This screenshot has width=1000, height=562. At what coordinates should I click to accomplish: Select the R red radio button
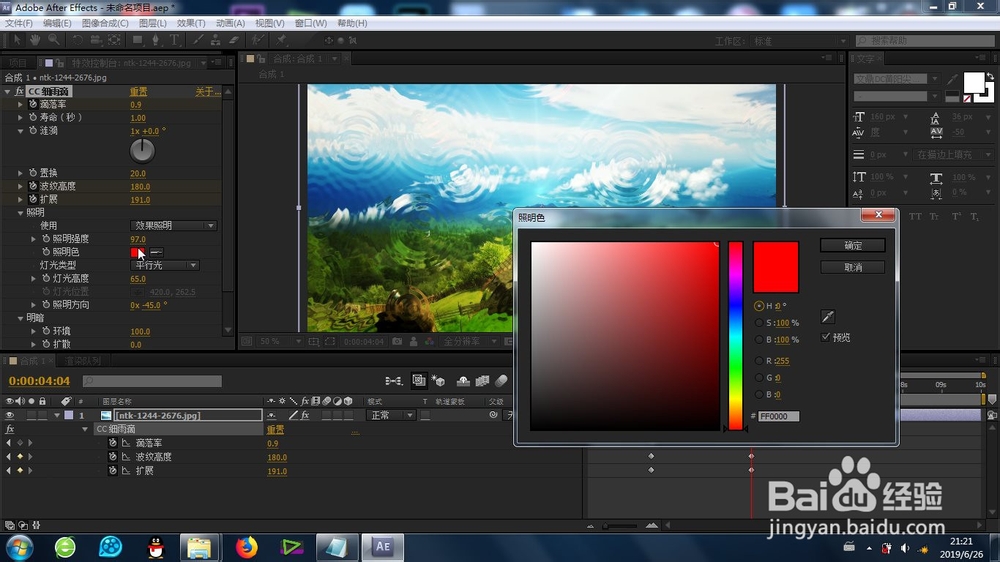(x=759, y=360)
